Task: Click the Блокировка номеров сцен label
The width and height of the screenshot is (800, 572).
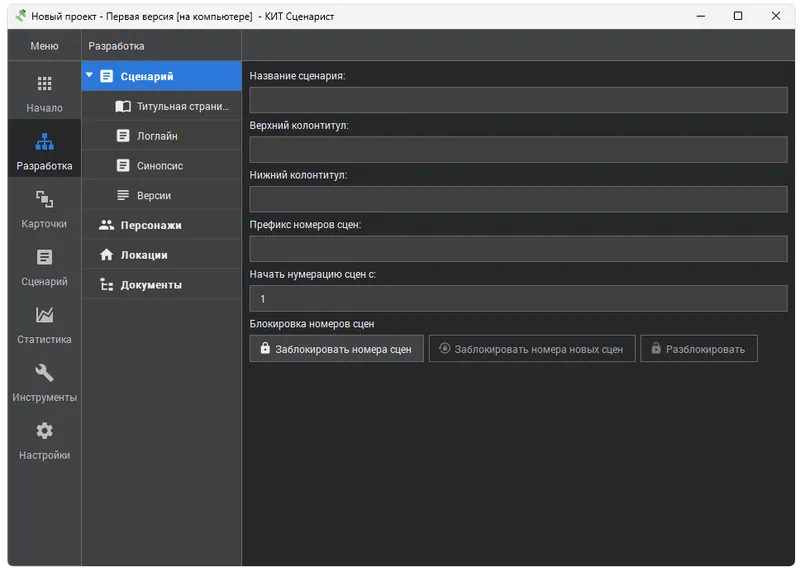Action: click(312, 324)
